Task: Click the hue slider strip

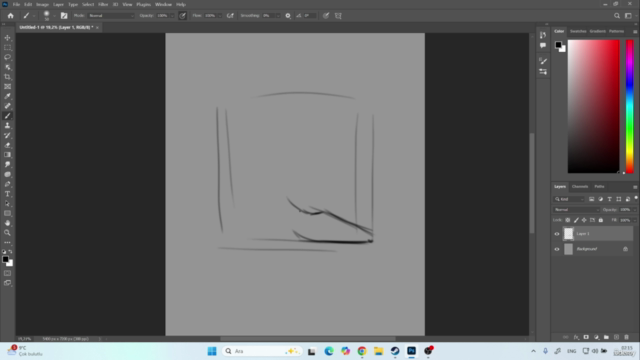Action: point(630,107)
